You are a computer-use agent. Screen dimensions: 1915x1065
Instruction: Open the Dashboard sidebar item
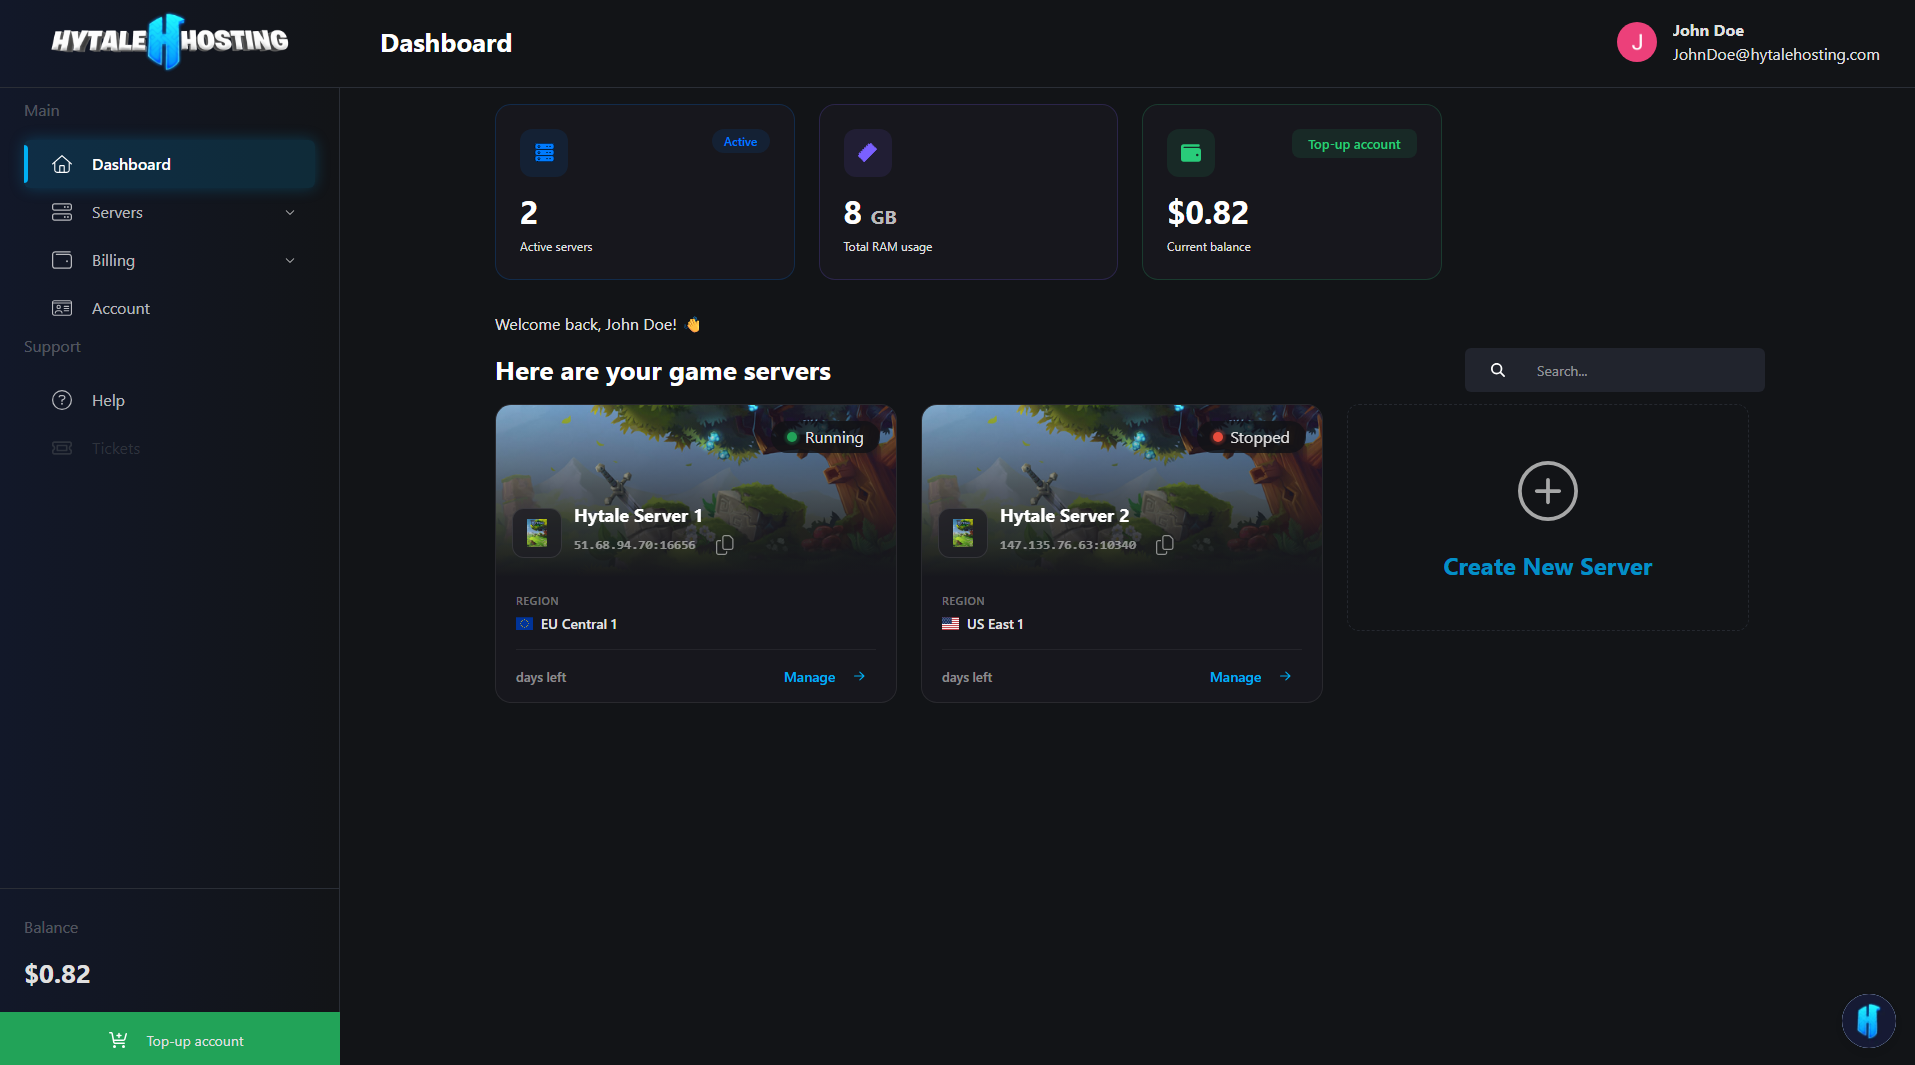coord(170,164)
